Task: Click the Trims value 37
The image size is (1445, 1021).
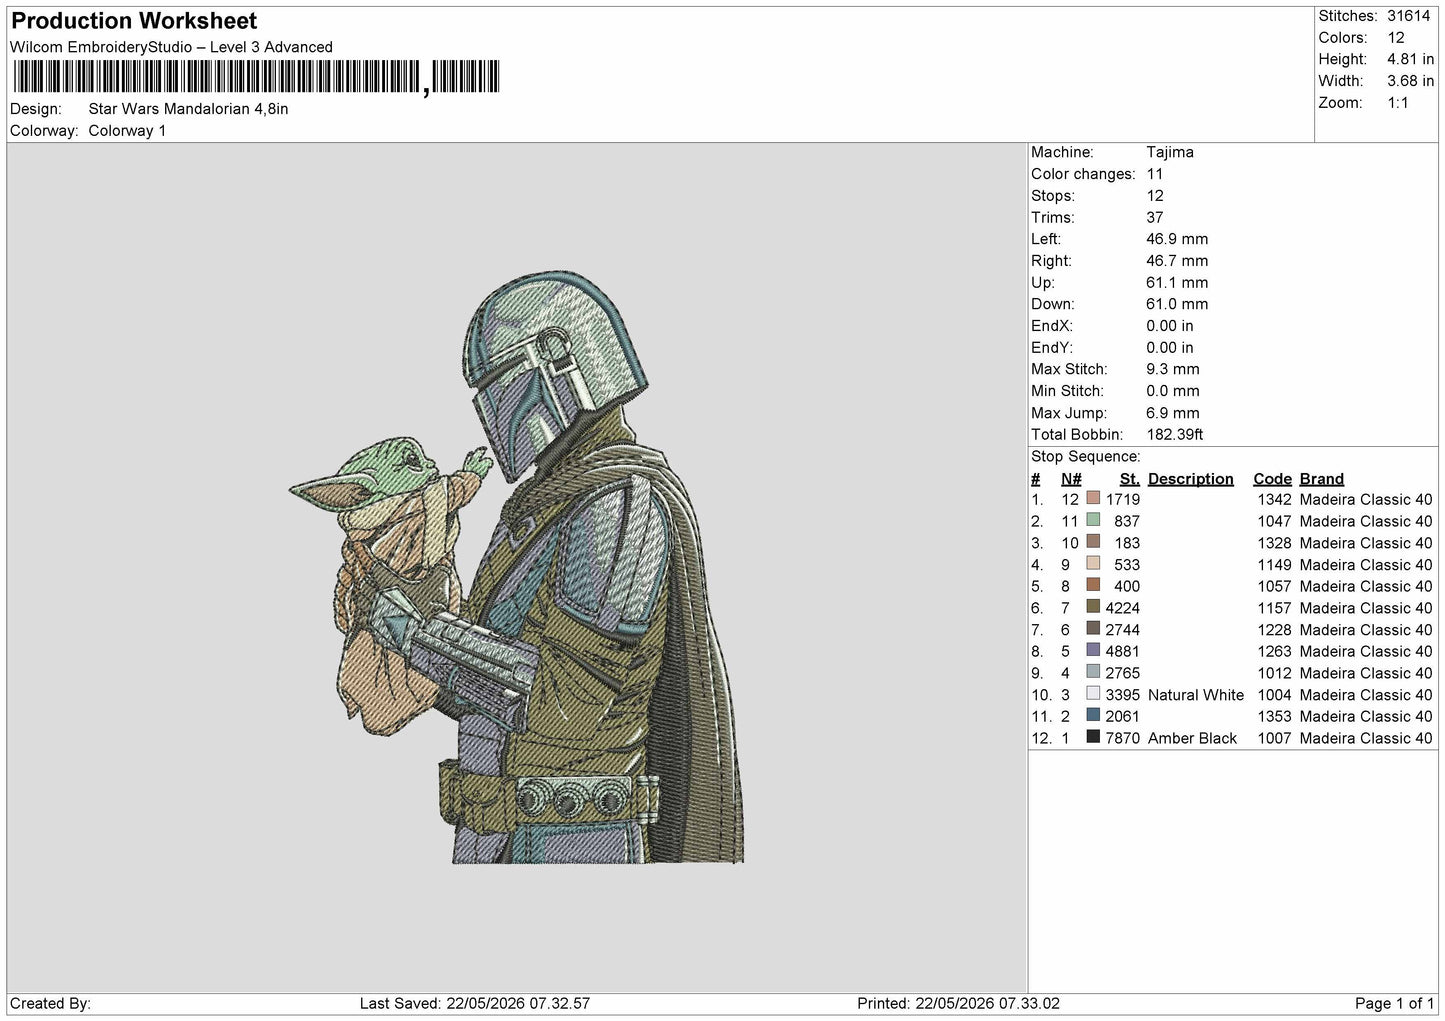Action: (1154, 217)
